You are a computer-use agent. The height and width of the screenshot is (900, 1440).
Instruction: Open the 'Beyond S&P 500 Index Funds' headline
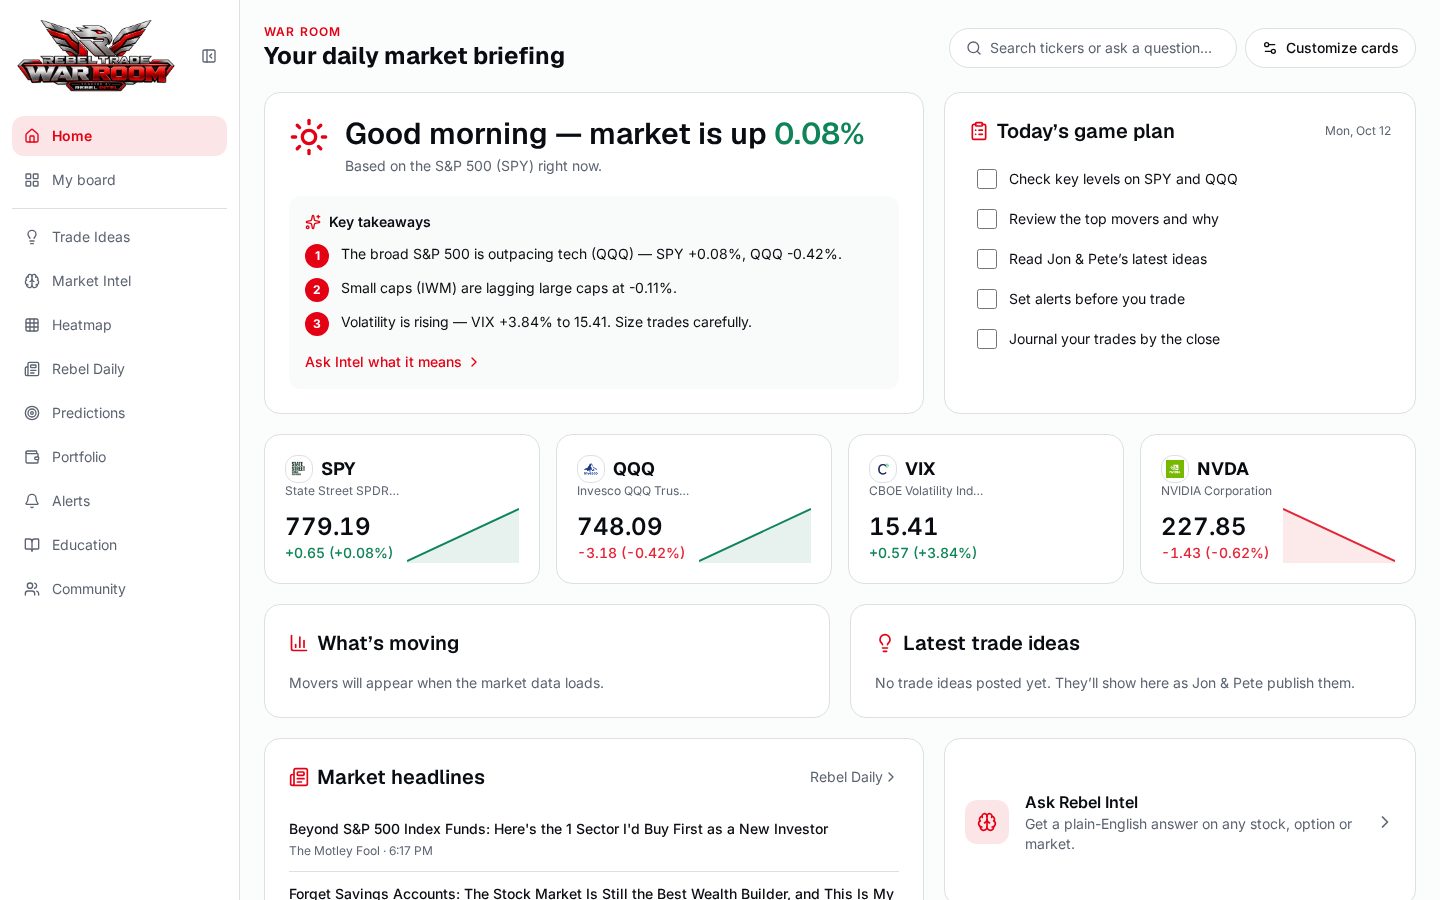point(558,829)
